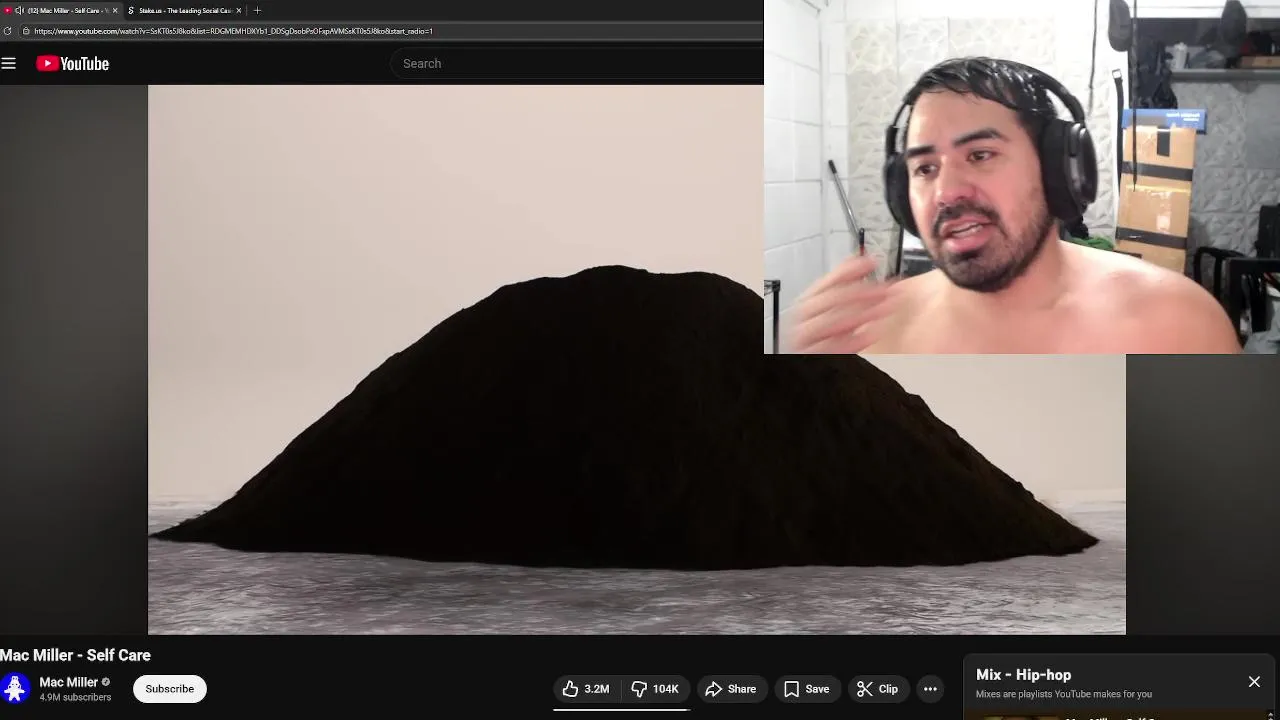Image resolution: width=1280 pixels, height=720 pixels.
Task: Save the video to a playlist
Action: click(807, 689)
